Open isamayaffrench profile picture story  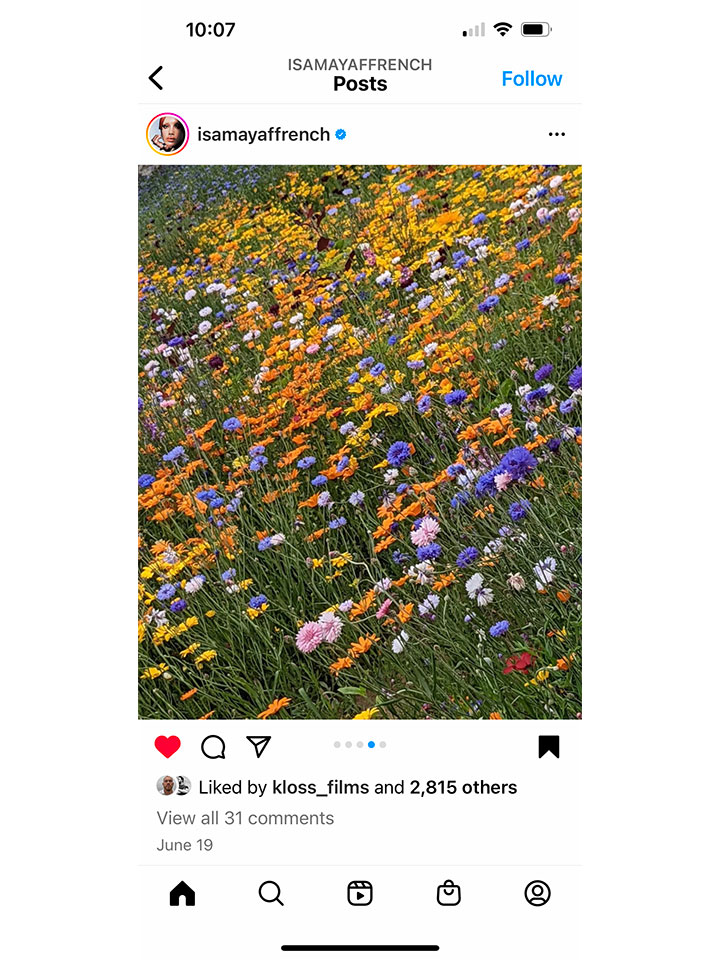click(x=167, y=134)
